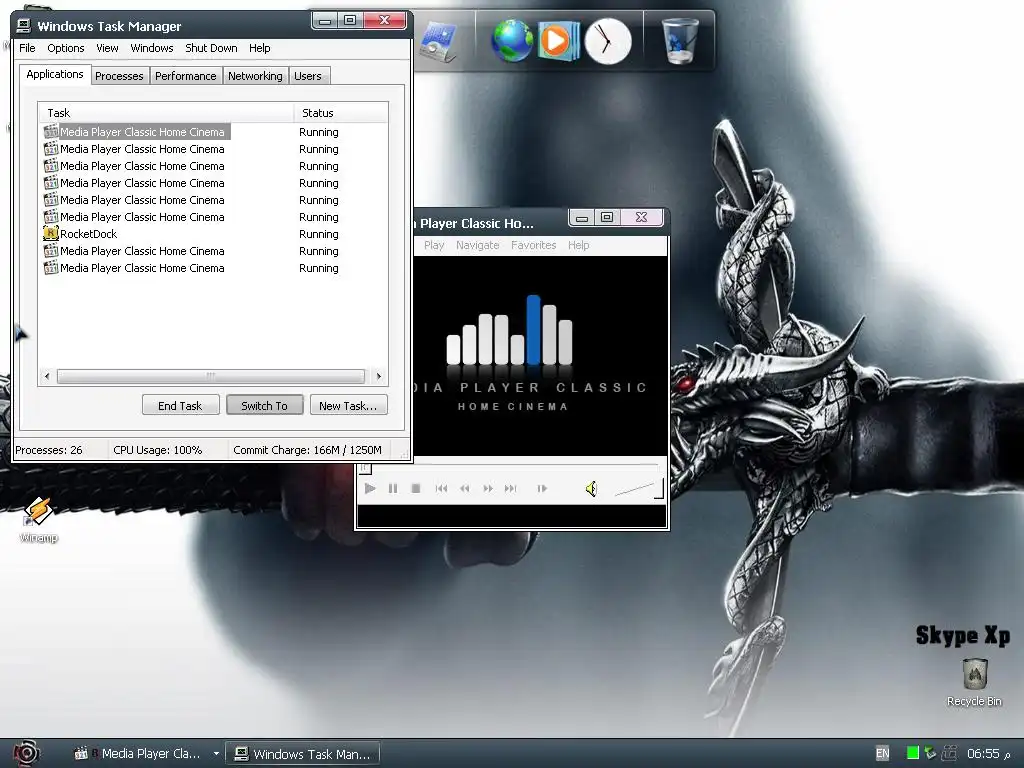Open the Winamp desktop shortcut
Image resolution: width=1024 pixels, height=768 pixels.
(x=38, y=519)
